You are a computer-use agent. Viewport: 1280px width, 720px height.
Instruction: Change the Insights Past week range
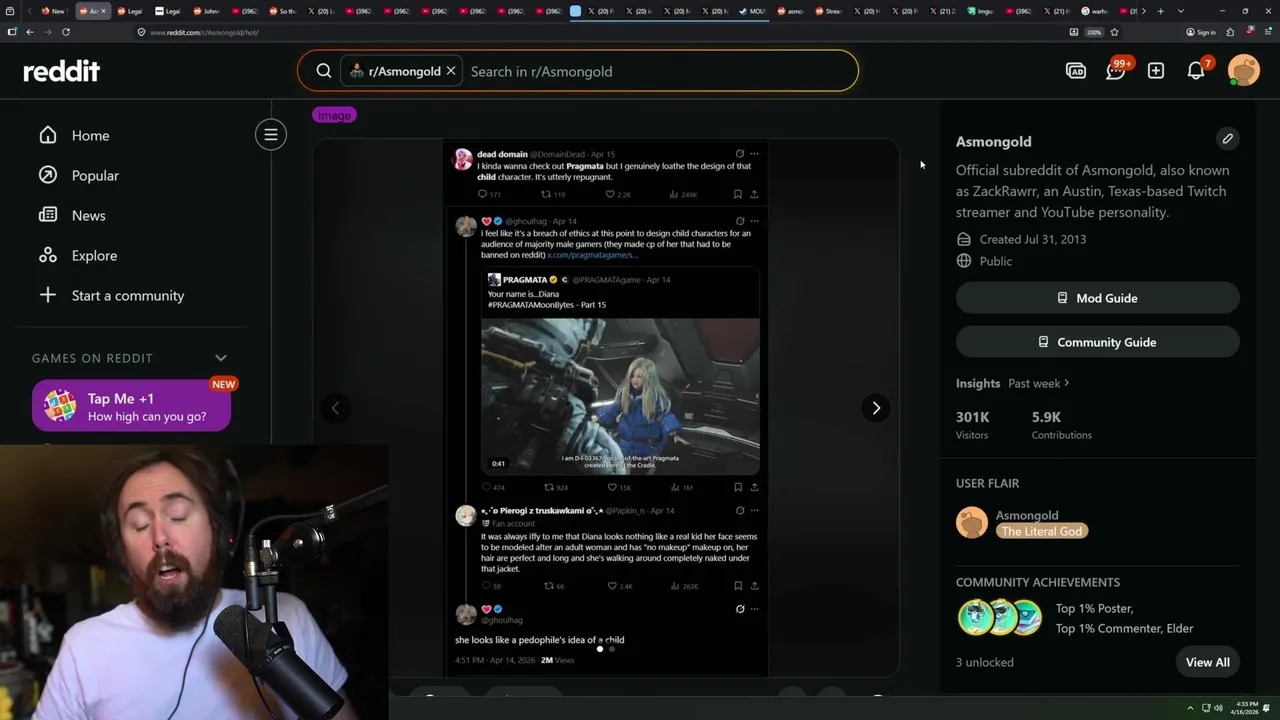[x=1038, y=383]
